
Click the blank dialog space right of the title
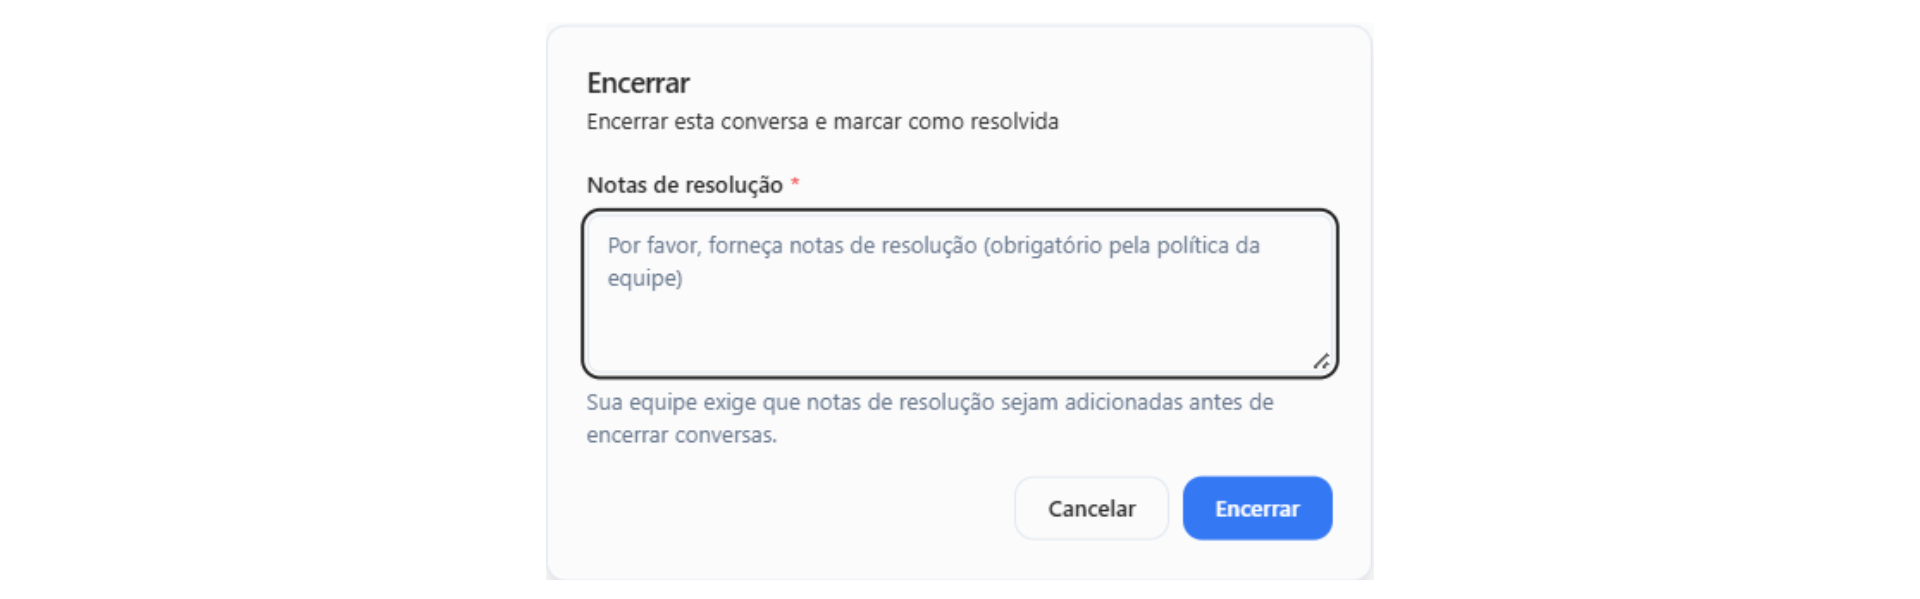[x=1000, y=83]
